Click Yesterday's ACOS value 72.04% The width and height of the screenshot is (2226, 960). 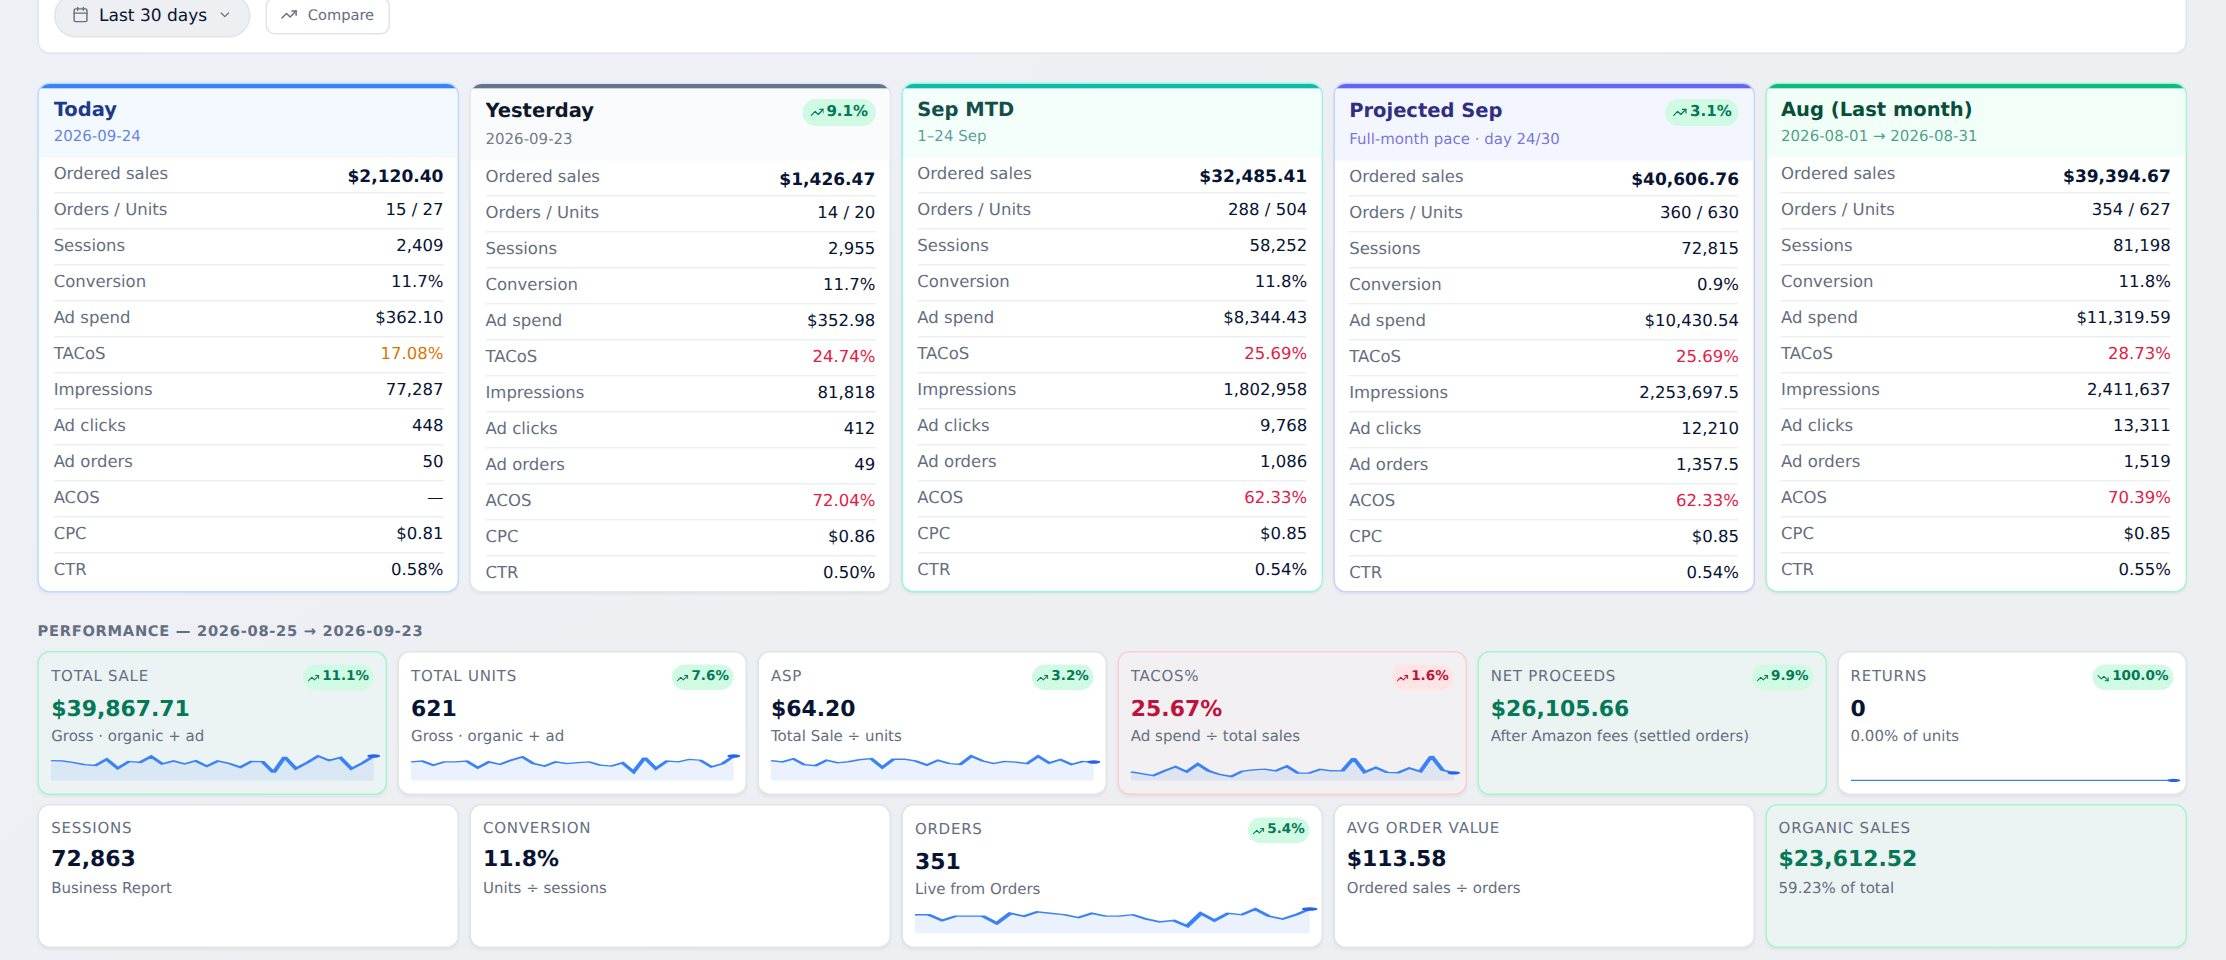[x=843, y=500]
